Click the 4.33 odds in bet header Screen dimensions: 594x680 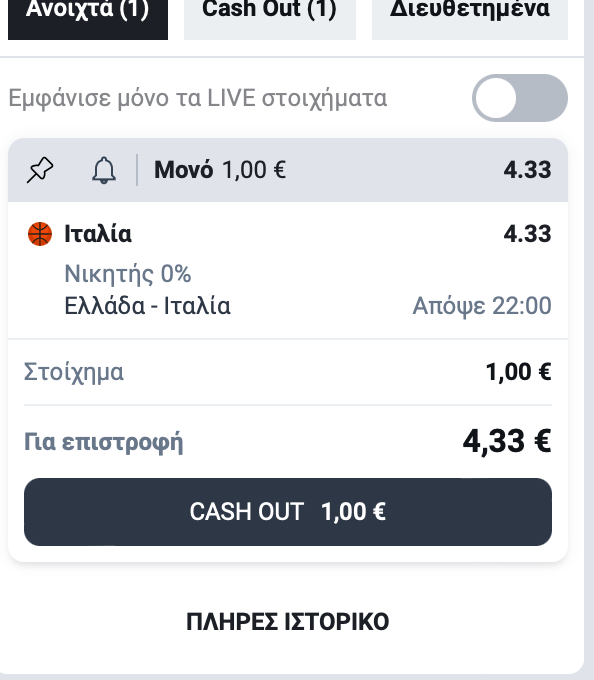click(x=527, y=170)
